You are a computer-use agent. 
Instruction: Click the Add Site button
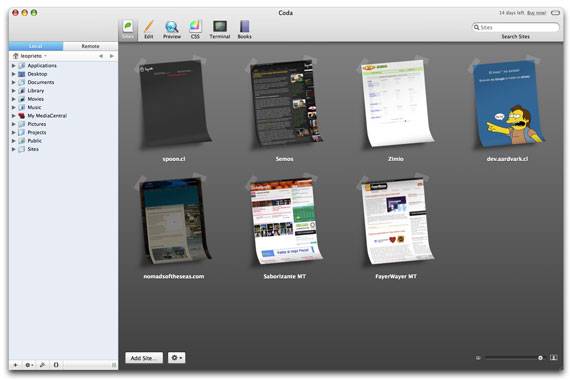[x=144, y=358]
